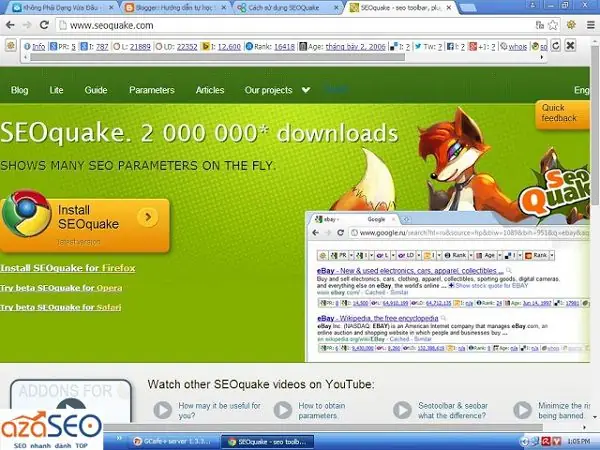Click the Chrome logo on Install button
This screenshot has width=600, height=450.
tap(26, 213)
